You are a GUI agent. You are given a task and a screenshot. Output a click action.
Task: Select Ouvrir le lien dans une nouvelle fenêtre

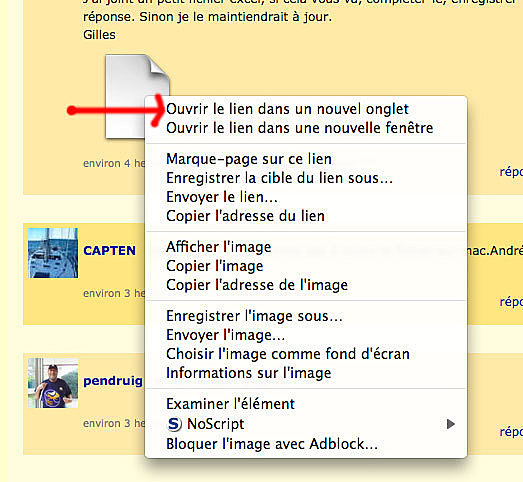pyautogui.click(x=306, y=128)
